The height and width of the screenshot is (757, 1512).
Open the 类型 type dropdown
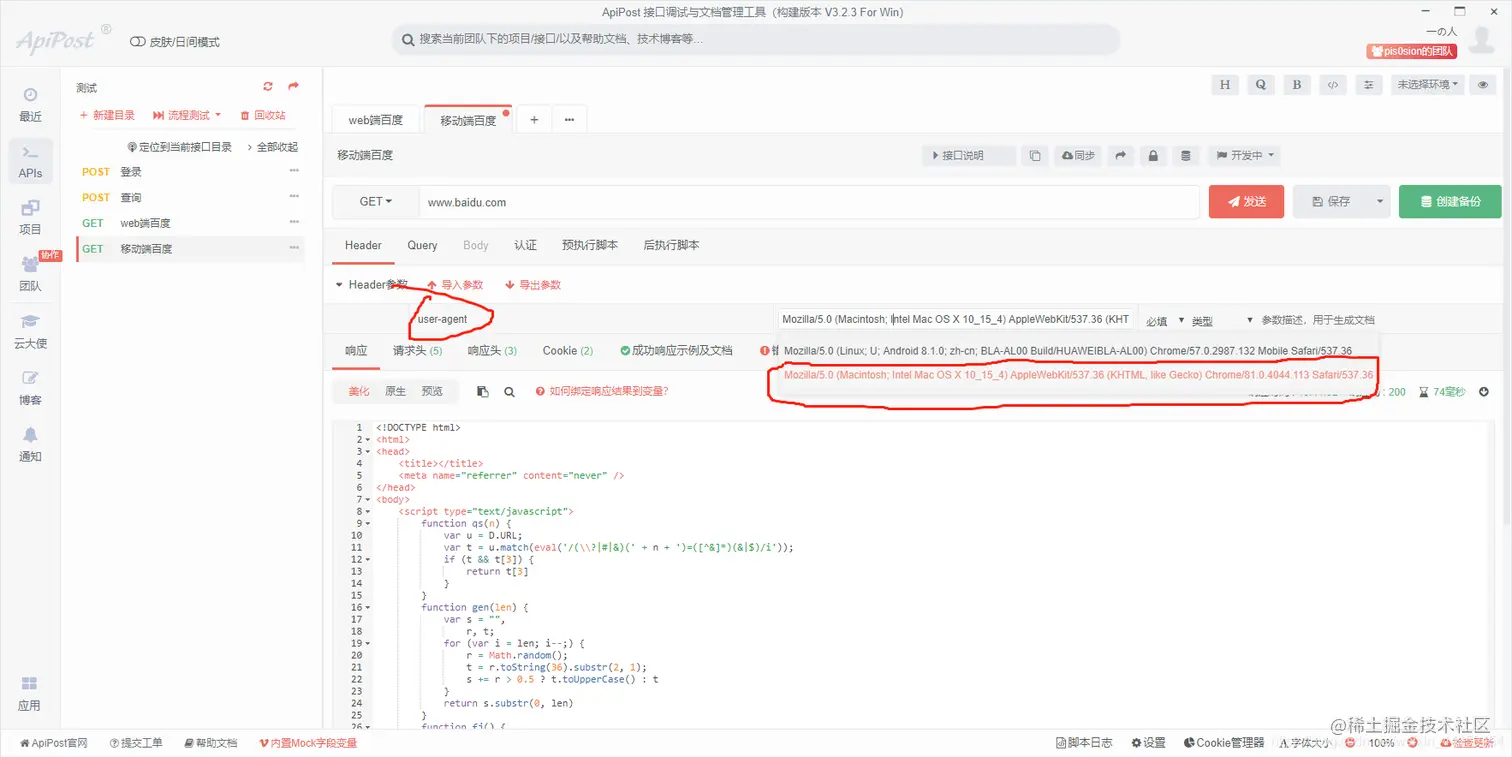point(1222,320)
